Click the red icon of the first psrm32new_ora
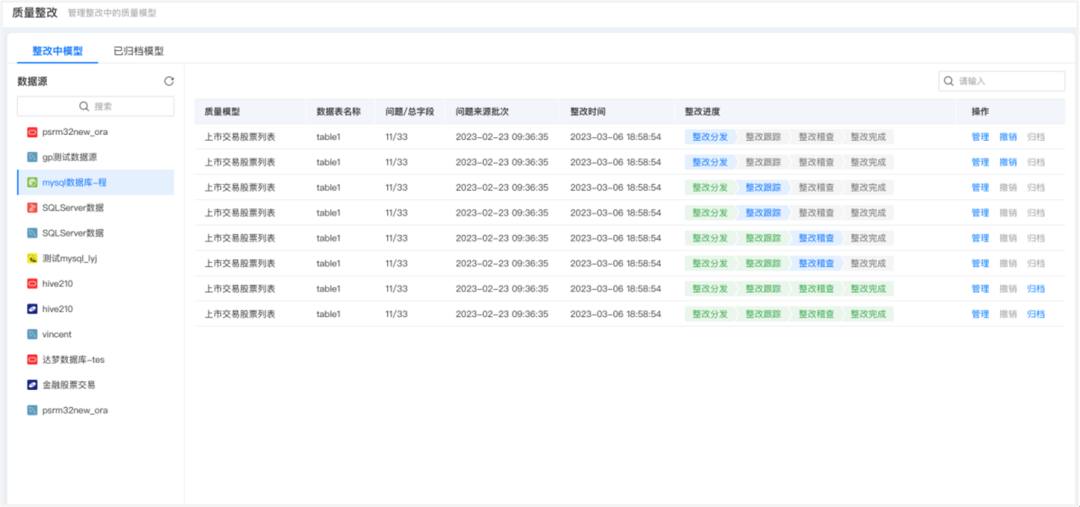This screenshot has height=507, width=1080. coord(32,132)
